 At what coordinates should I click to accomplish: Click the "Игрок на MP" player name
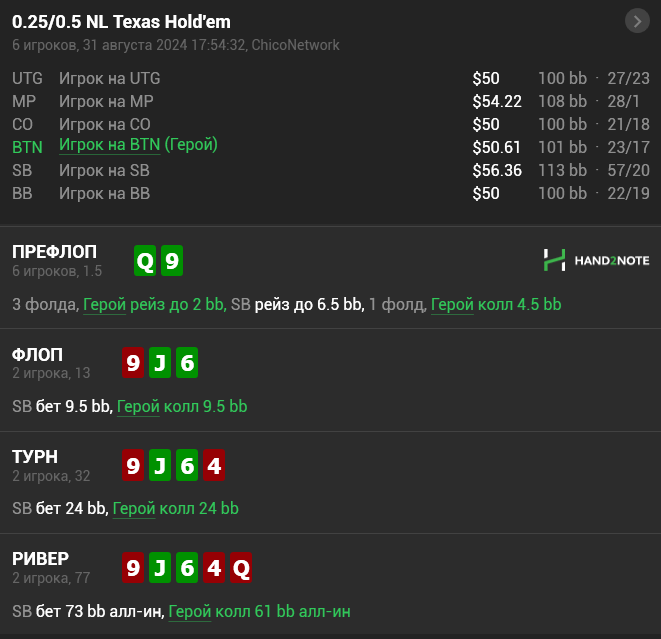click(x=106, y=101)
